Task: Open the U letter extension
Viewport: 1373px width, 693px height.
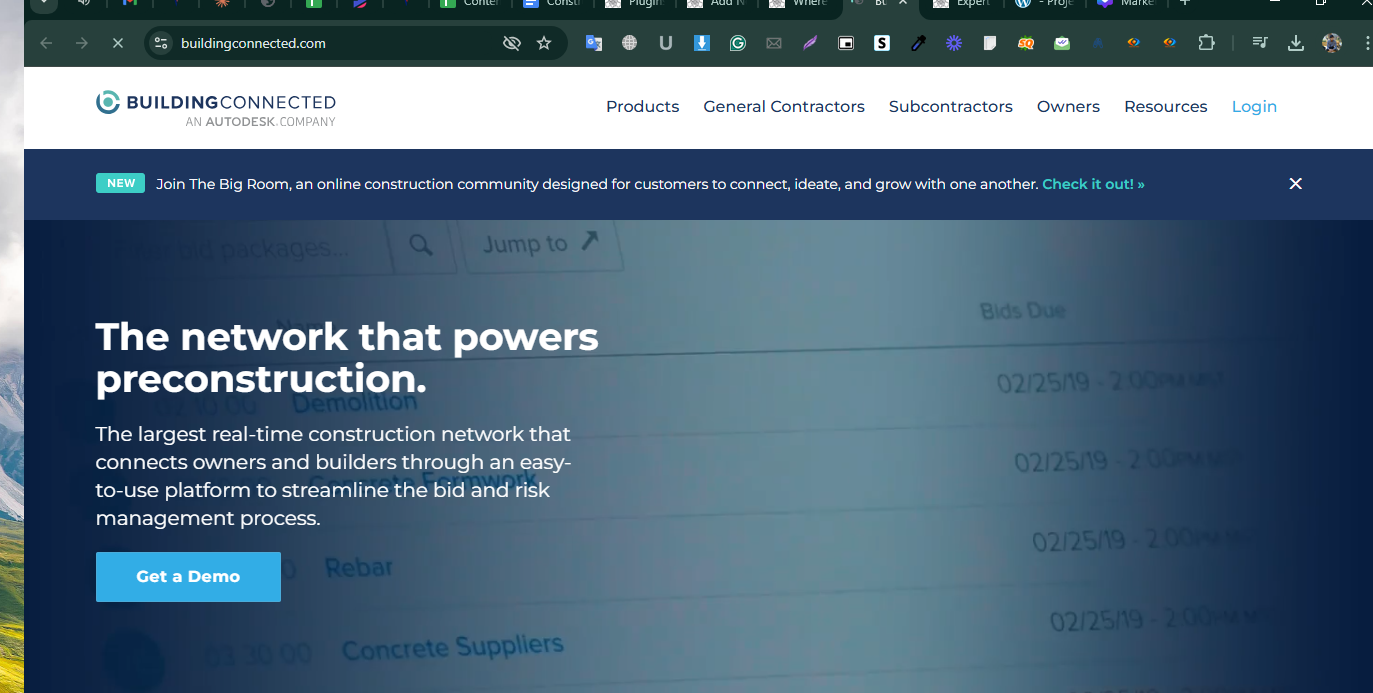Action: [x=665, y=43]
